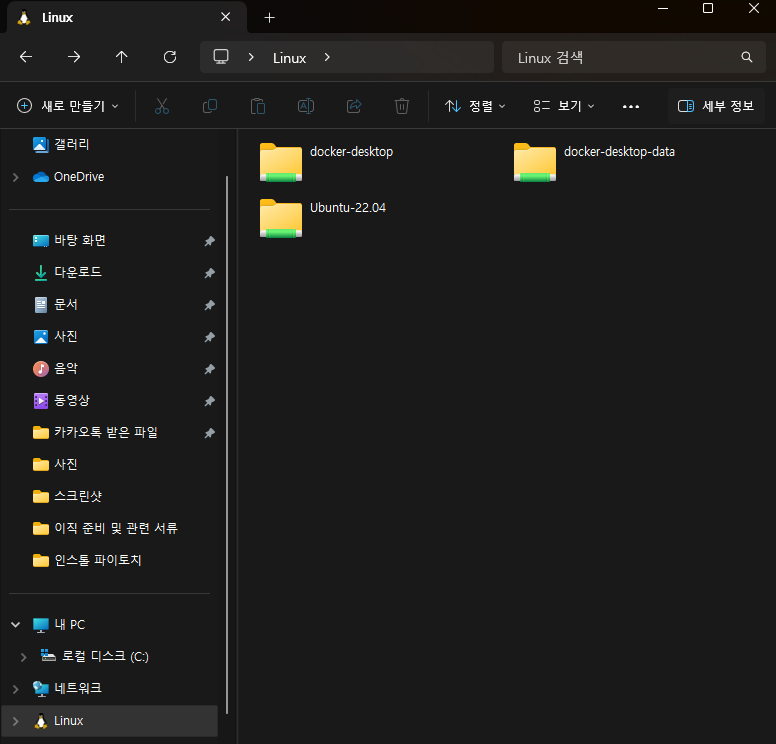The height and width of the screenshot is (744, 776).
Task: Click the Copy icon in toolbar
Action: [x=210, y=106]
